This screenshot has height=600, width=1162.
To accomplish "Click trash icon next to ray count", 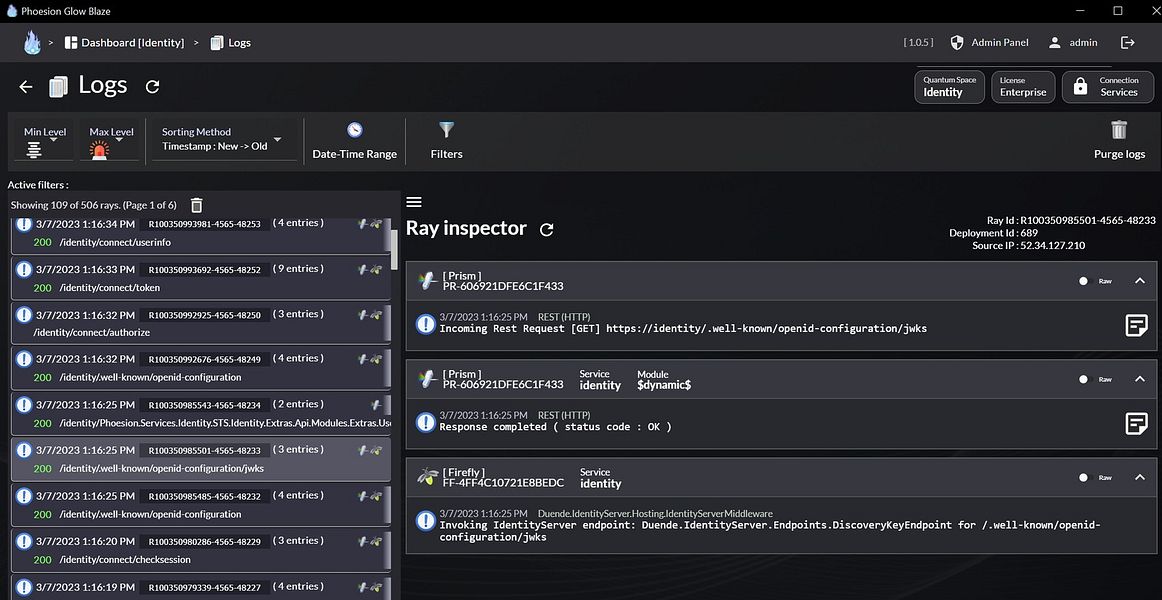I will pos(197,205).
